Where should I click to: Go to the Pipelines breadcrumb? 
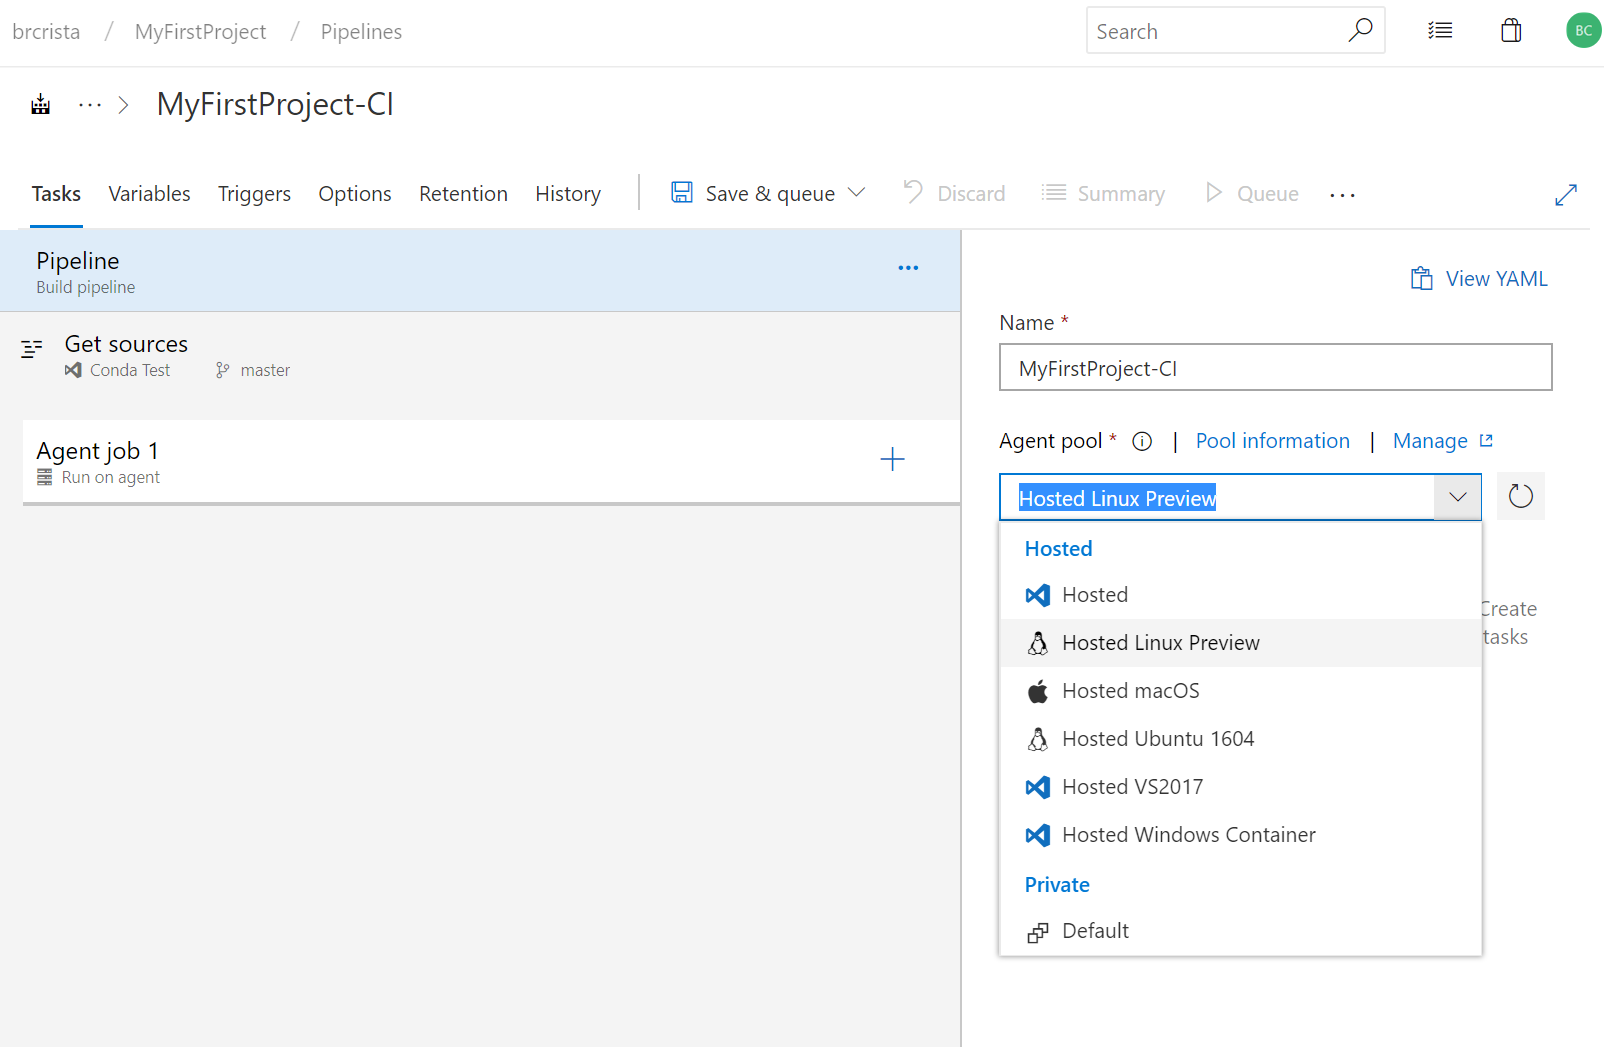tap(361, 31)
